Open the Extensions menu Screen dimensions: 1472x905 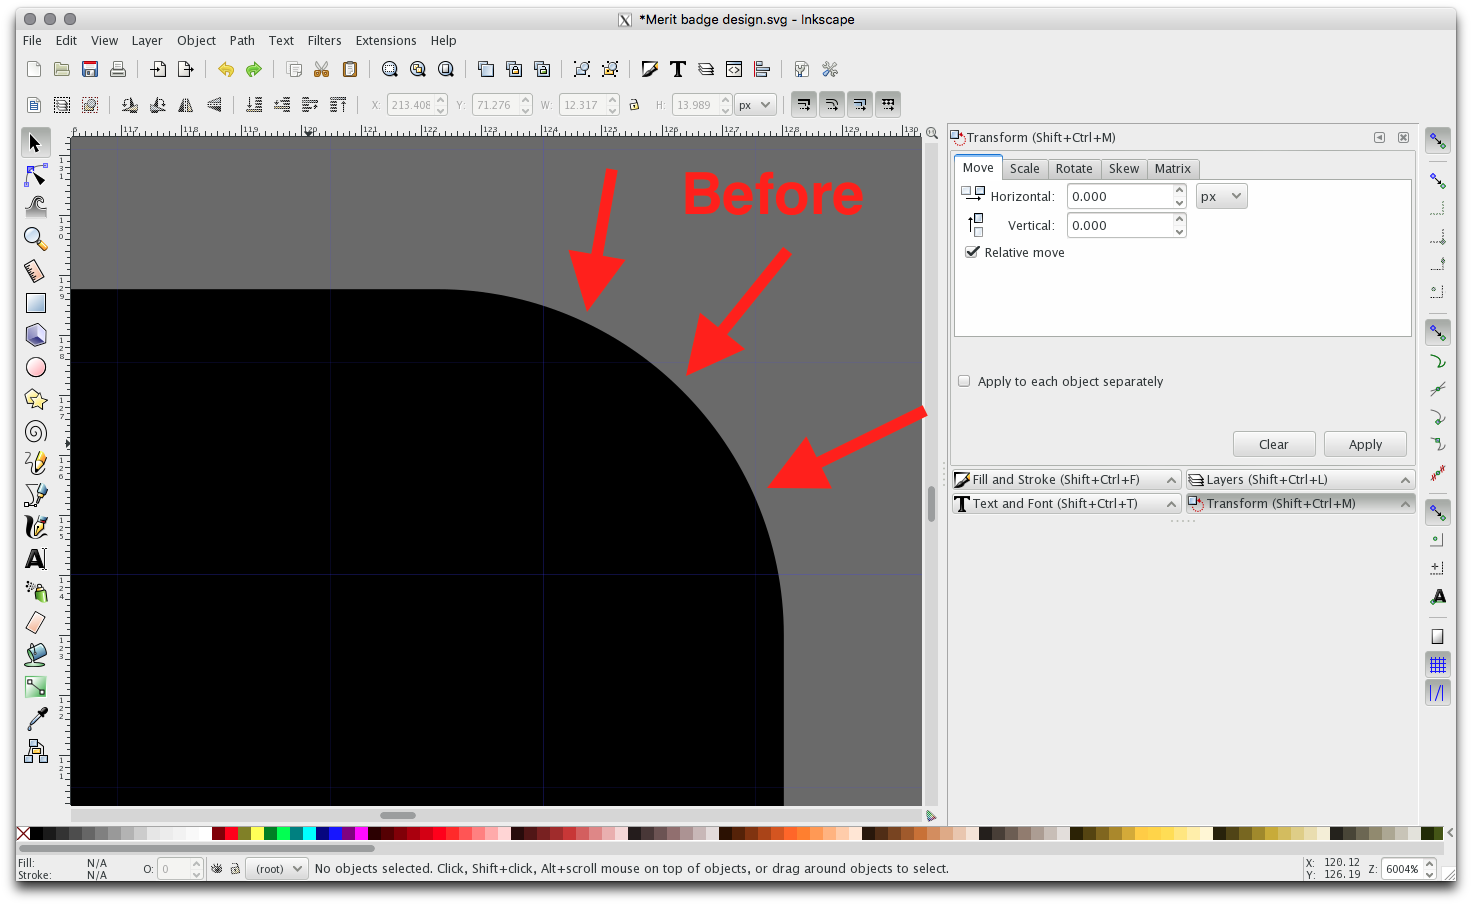point(385,41)
